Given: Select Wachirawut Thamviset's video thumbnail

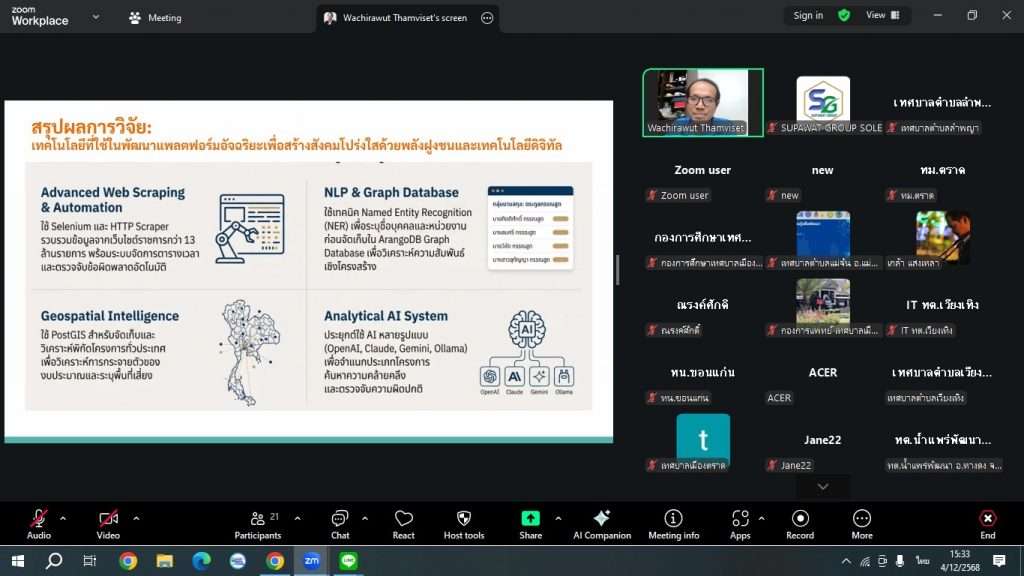Looking at the screenshot, I should point(702,102).
